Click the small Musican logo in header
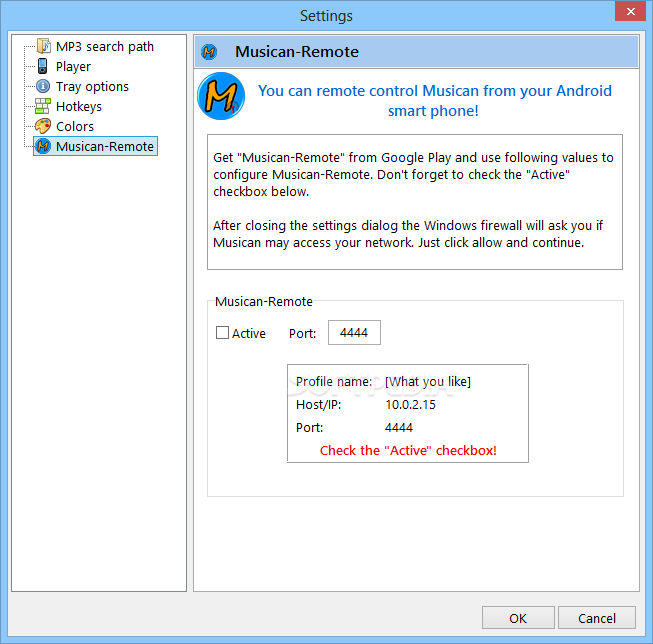 pyautogui.click(x=209, y=52)
